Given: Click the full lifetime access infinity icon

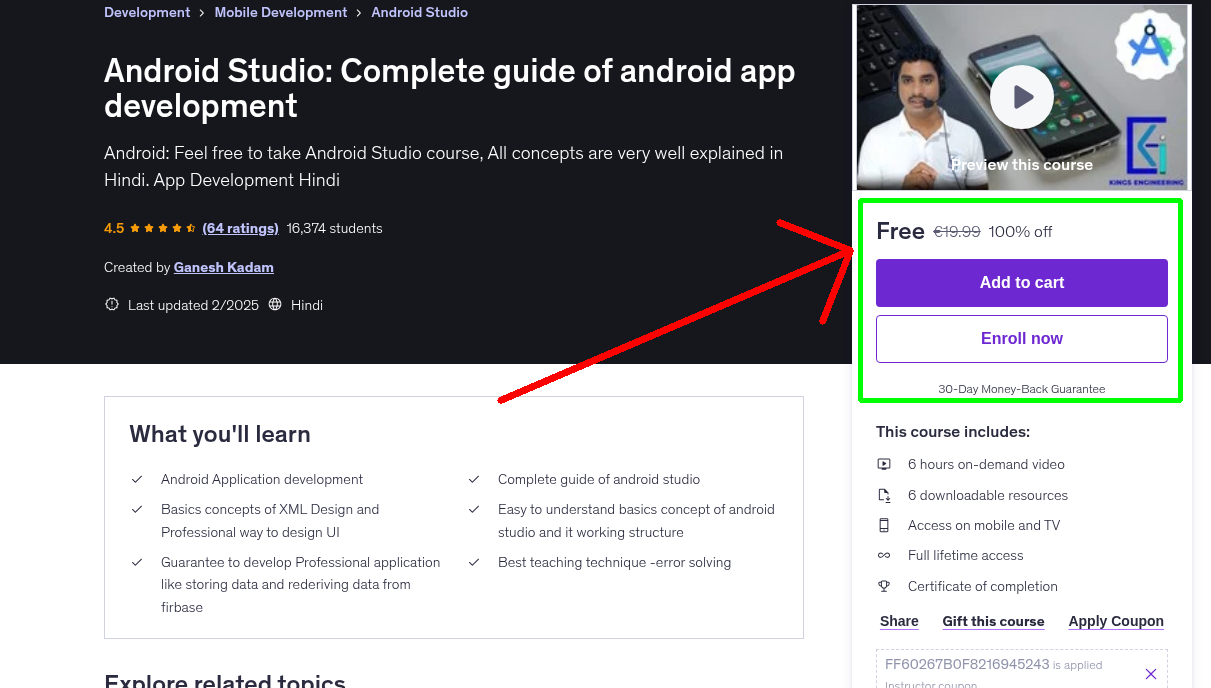Looking at the screenshot, I should (886, 555).
